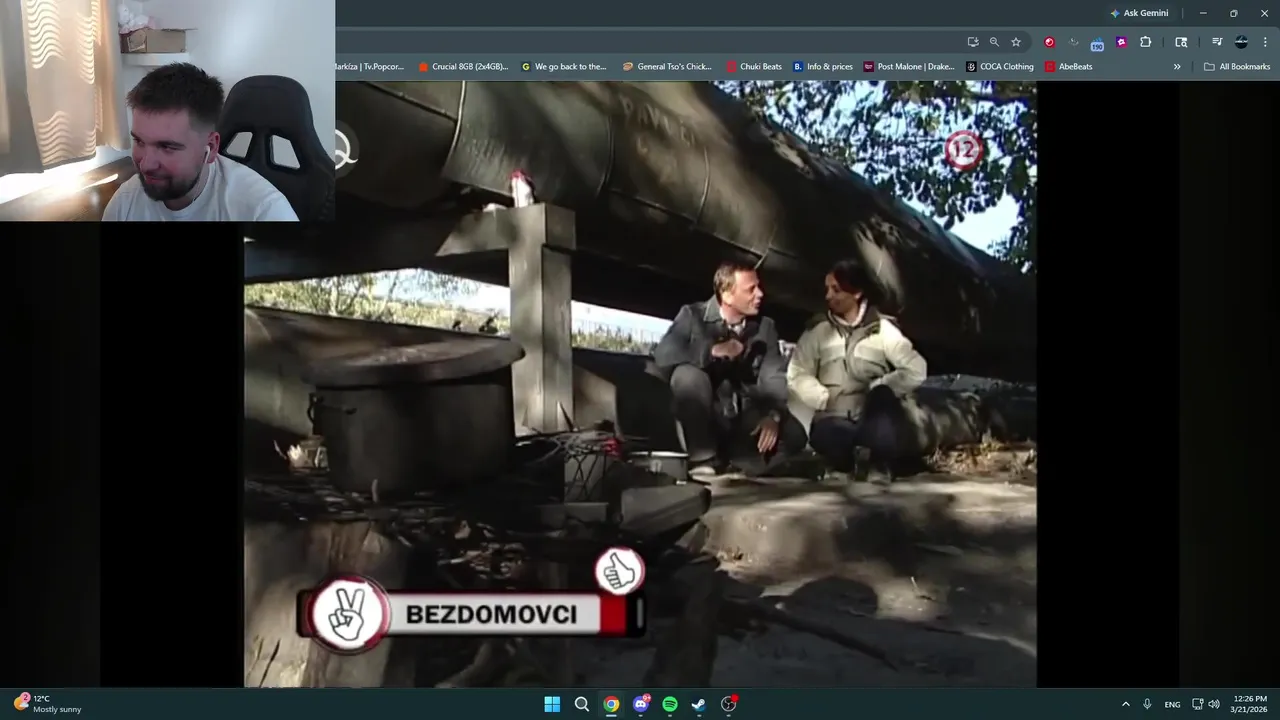
Task: Open Windows taskbar Search
Action: point(582,704)
